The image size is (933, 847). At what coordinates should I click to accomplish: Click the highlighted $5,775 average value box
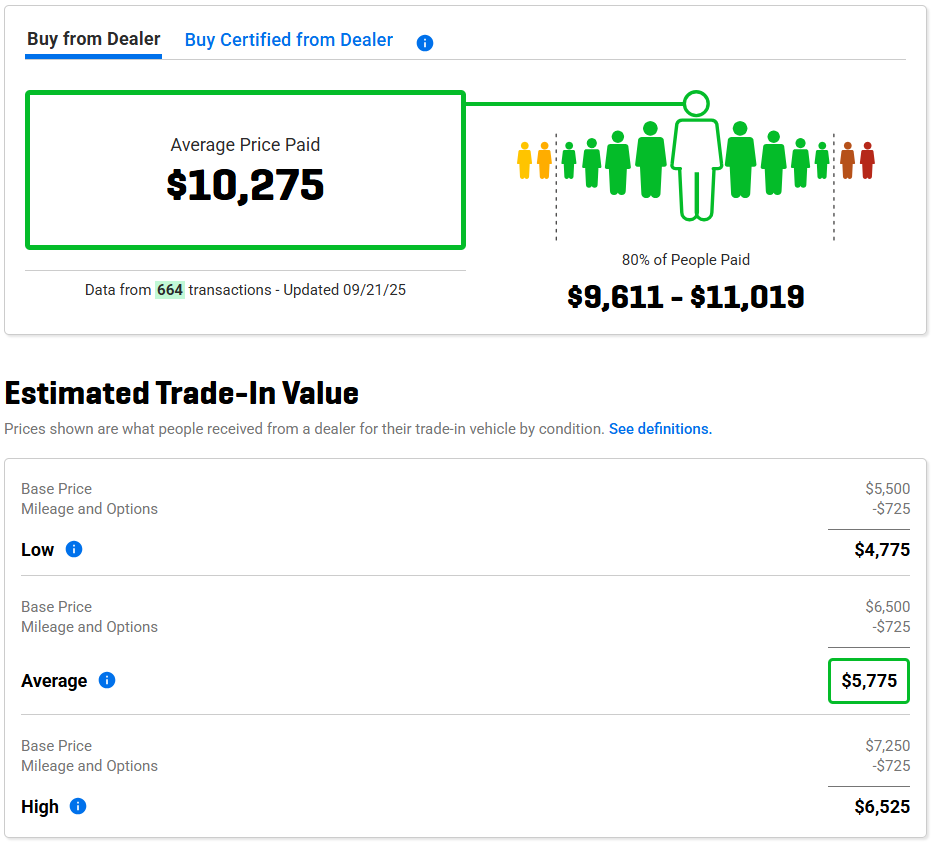868,681
